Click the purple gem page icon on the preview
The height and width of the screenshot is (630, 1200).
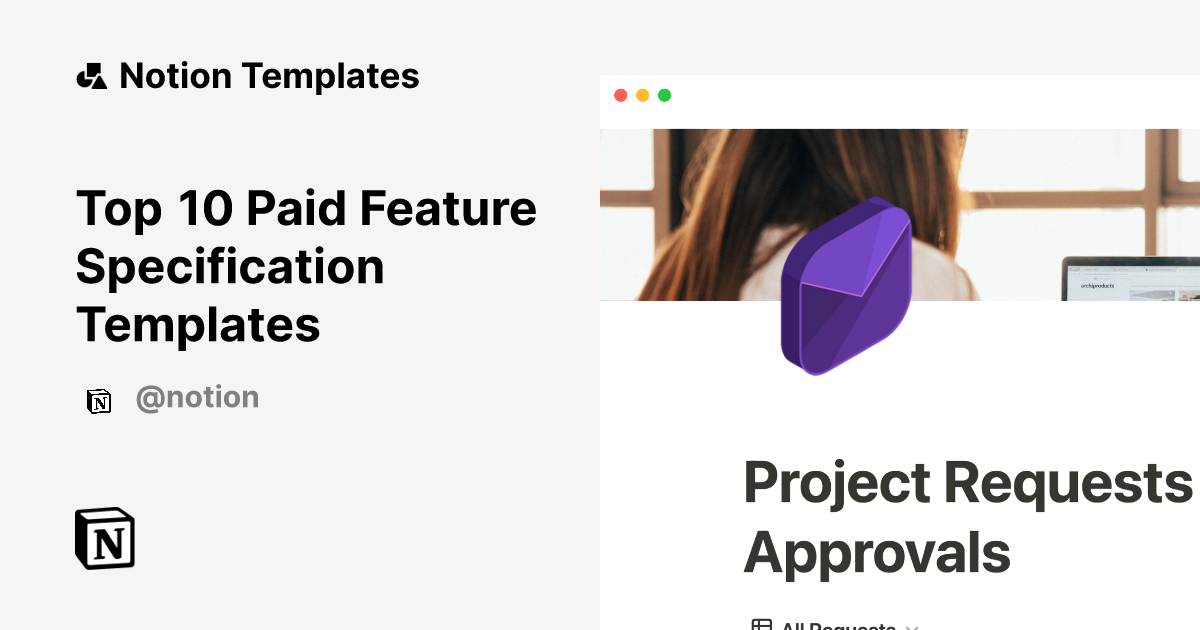click(846, 287)
